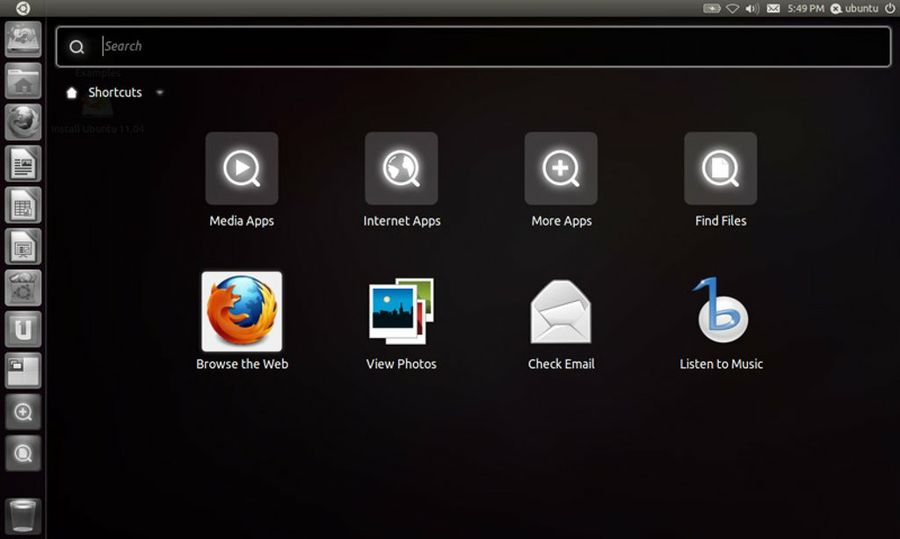Open the power session menu

coord(889,8)
